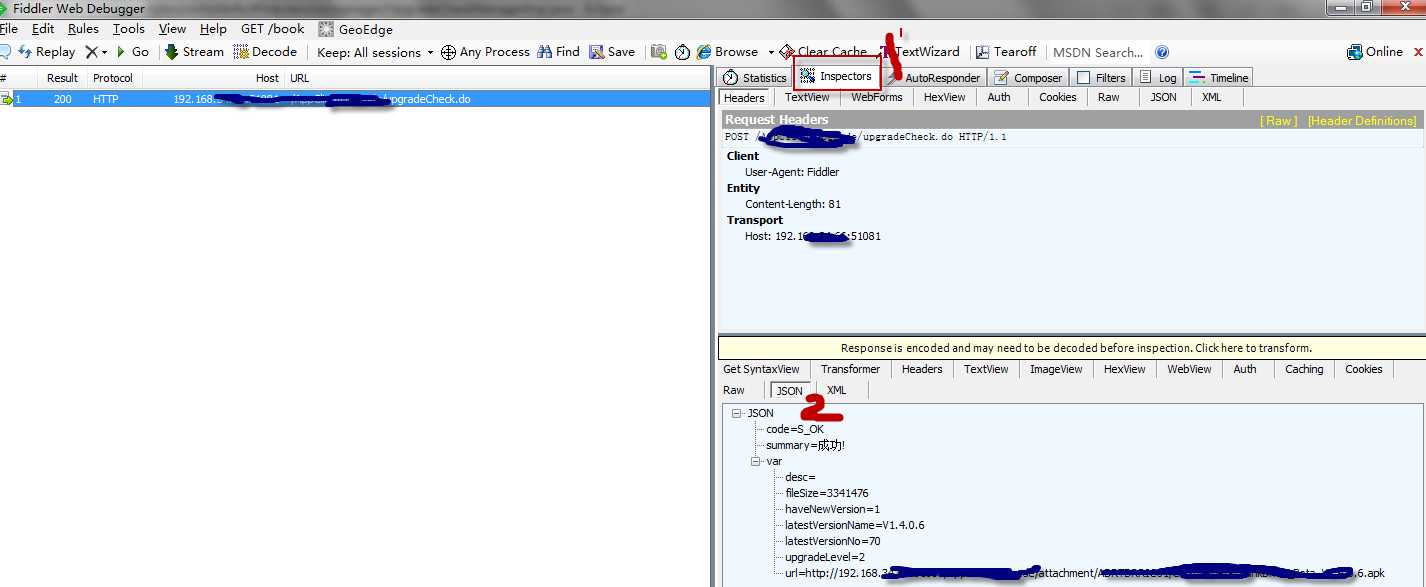Viewport: 1426px width, 587px height.
Task: Select the Transformer response tab
Action: coord(851,369)
